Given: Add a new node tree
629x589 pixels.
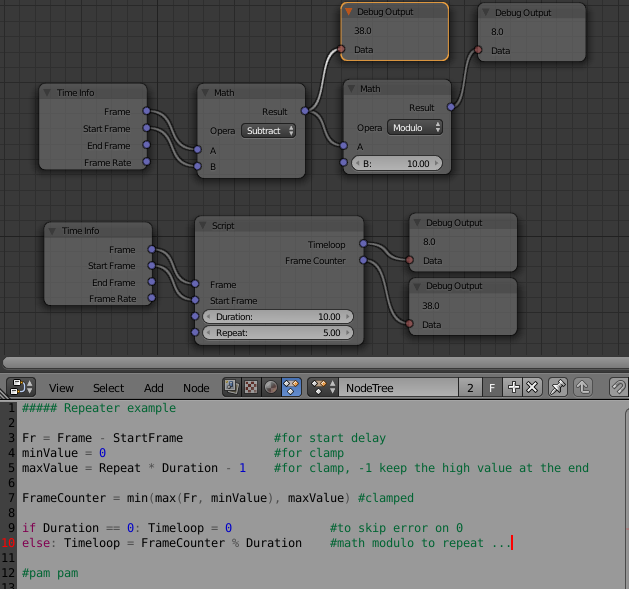Looking at the screenshot, I should pyautogui.click(x=513, y=388).
